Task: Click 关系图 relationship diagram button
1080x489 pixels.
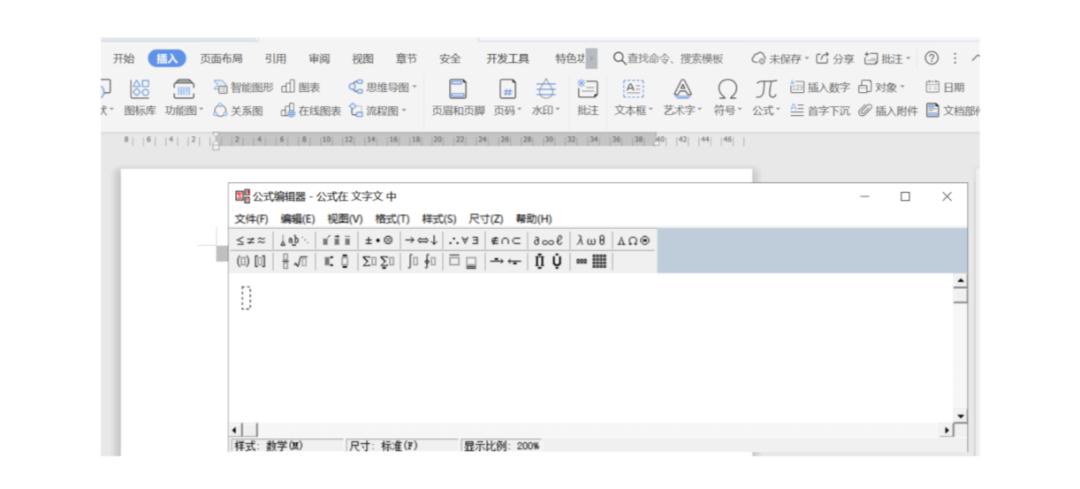Action: point(238,110)
